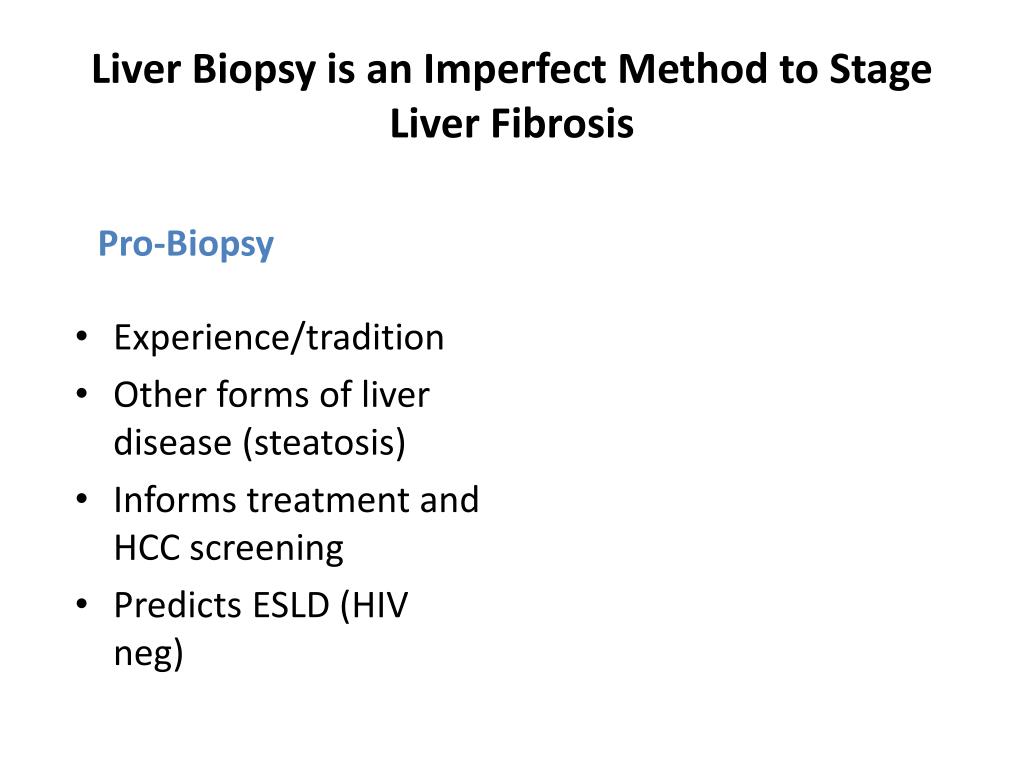Click the word "(steatosis)" in second bullet
This screenshot has width=1024, height=768.
pyautogui.click(x=324, y=443)
